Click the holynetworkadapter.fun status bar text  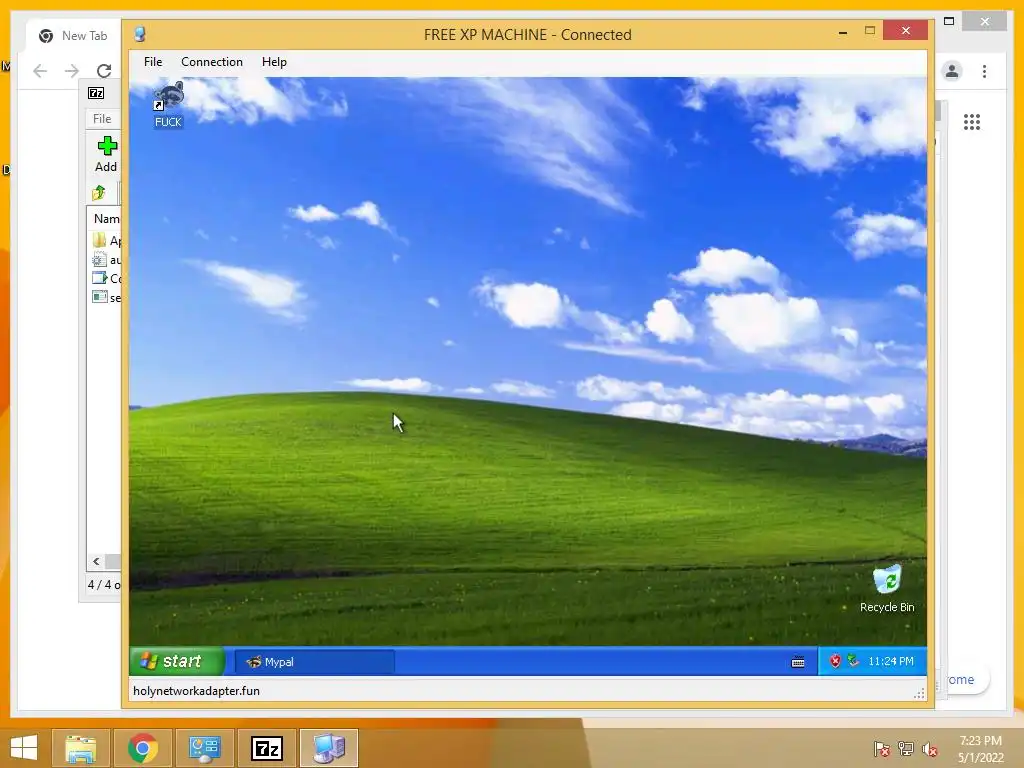[196, 690]
